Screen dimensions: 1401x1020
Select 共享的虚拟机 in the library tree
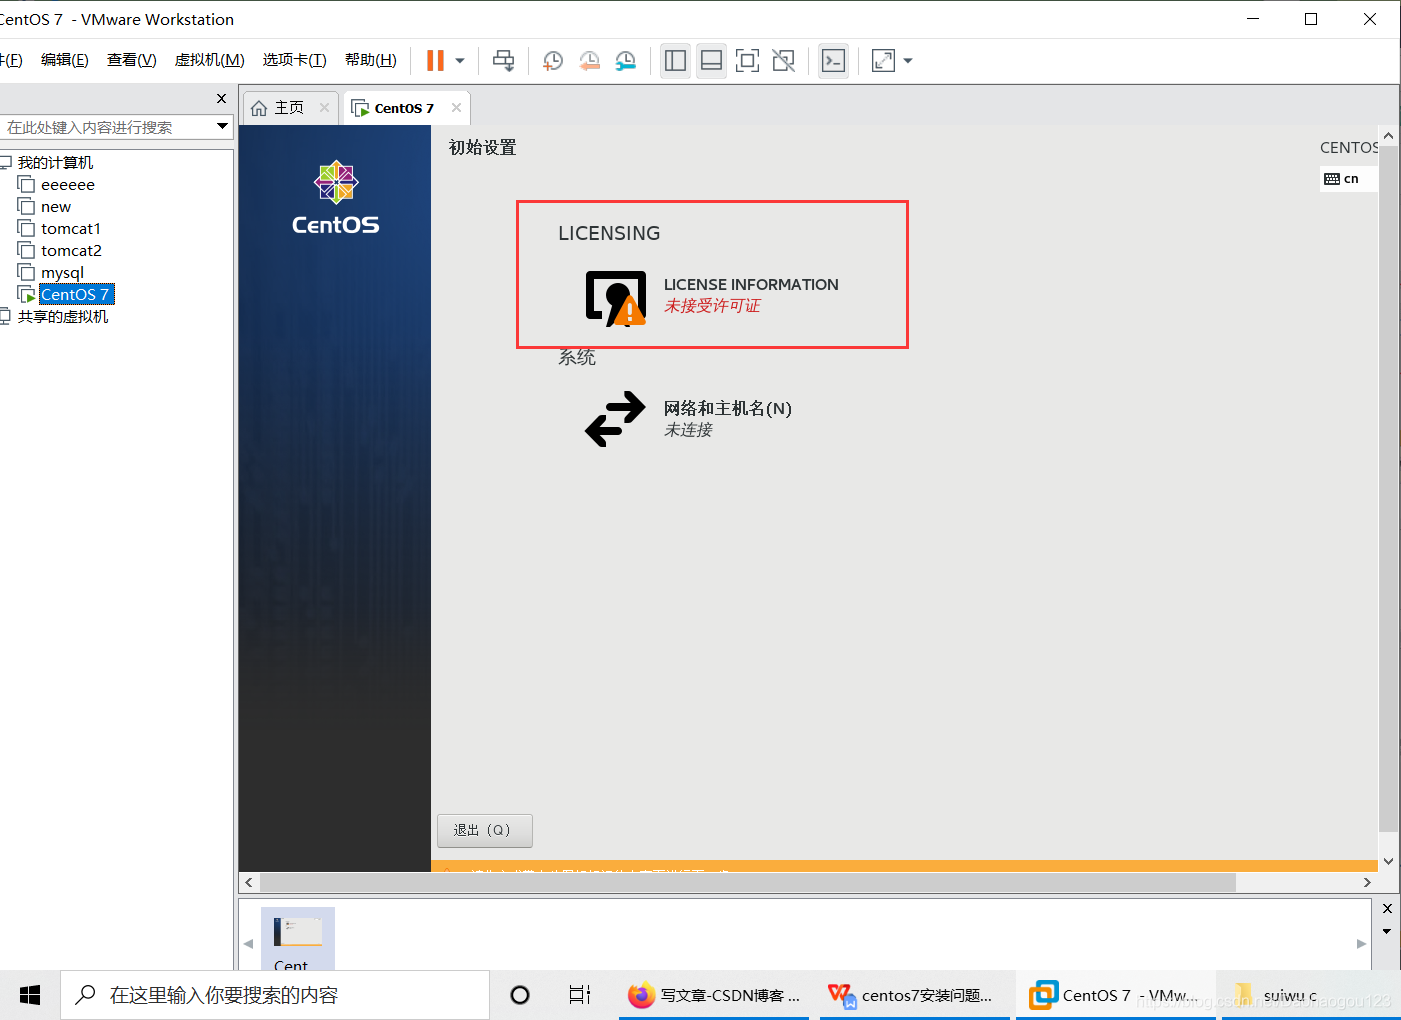63,317
